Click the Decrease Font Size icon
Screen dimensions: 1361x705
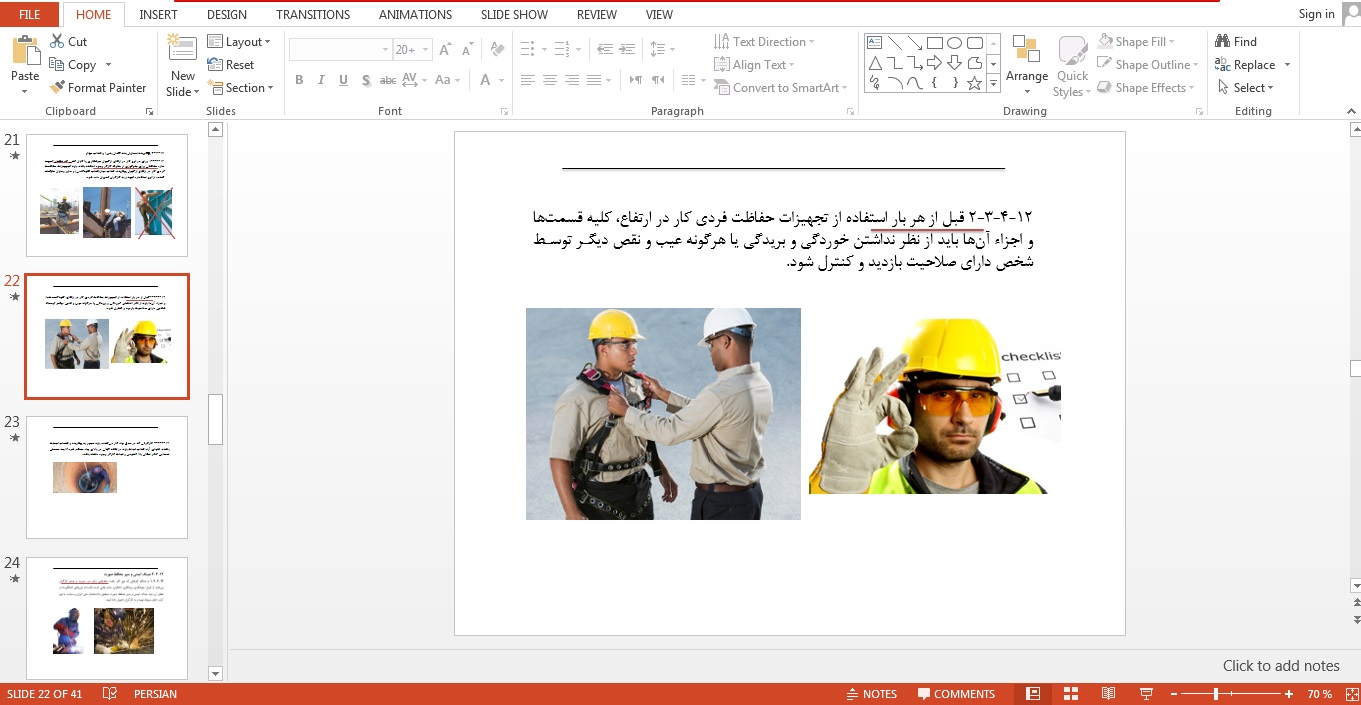pyautogui.click(x=468, y=49)
